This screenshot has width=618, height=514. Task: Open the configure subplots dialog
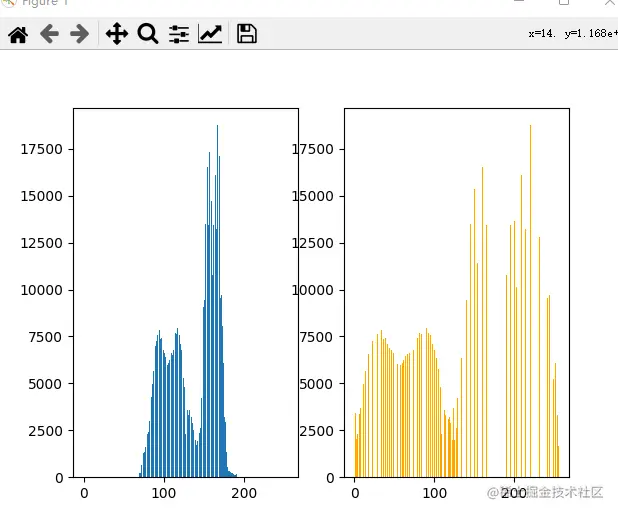click(179, 34)
